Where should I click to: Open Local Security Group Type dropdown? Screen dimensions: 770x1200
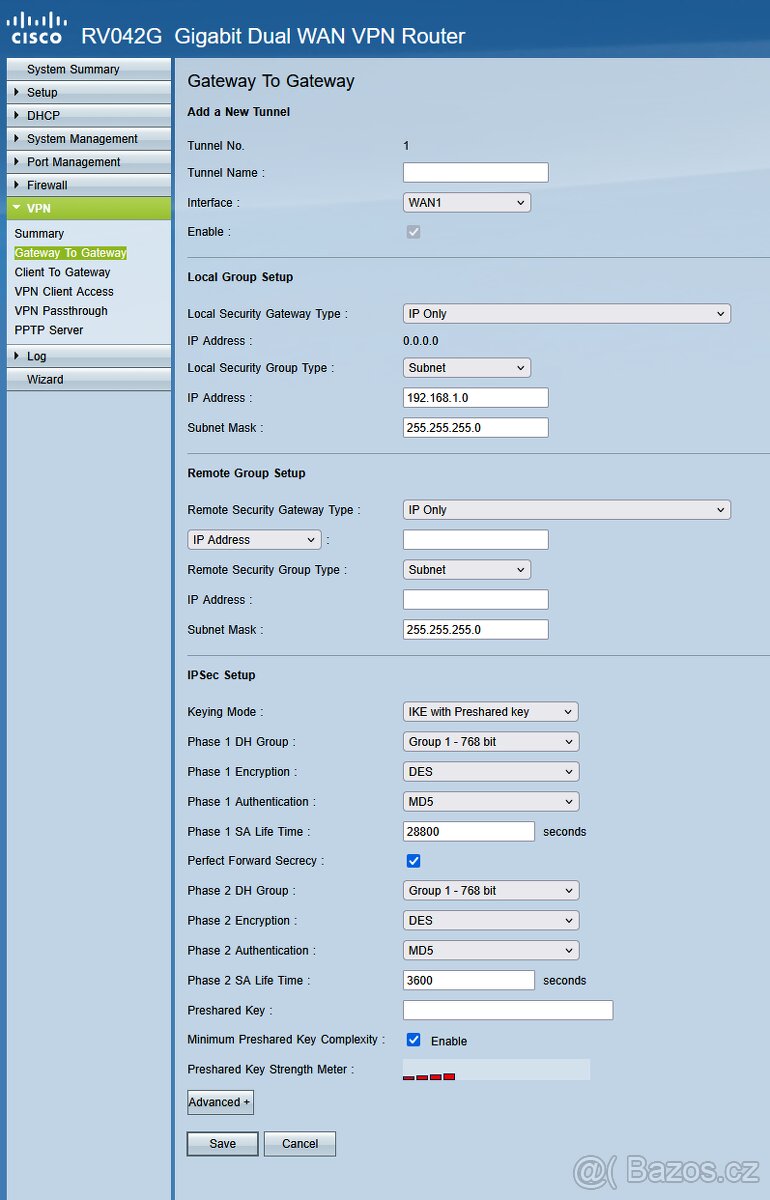click(467, 367)
